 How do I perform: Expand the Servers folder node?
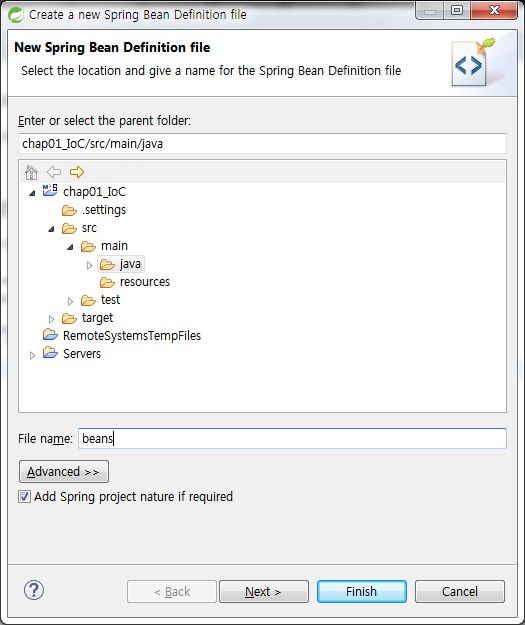point(32,355)
